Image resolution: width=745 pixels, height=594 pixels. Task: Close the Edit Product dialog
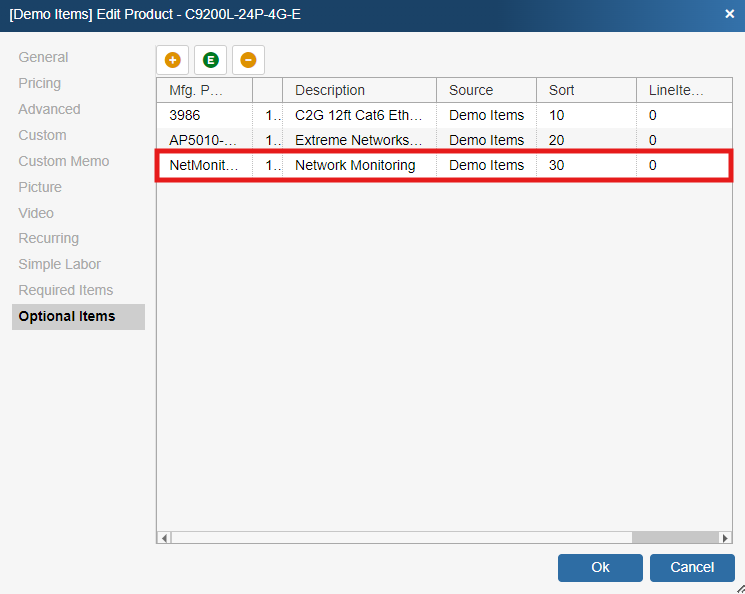tap(729, 14)
